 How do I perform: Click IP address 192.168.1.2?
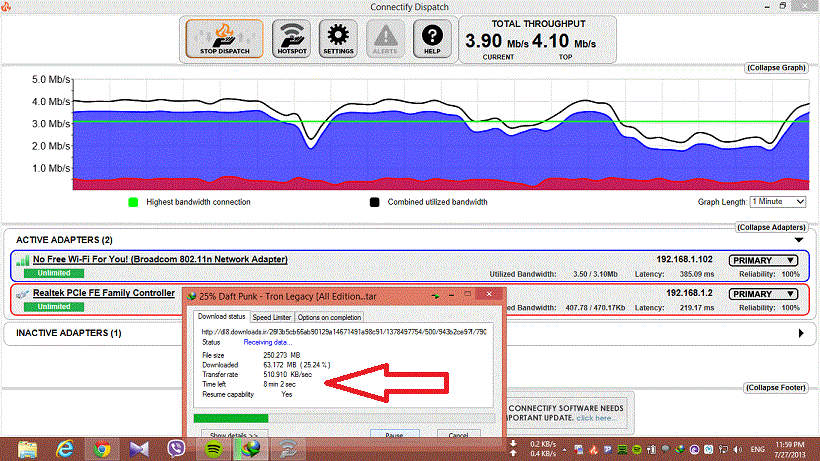point(689,293)
